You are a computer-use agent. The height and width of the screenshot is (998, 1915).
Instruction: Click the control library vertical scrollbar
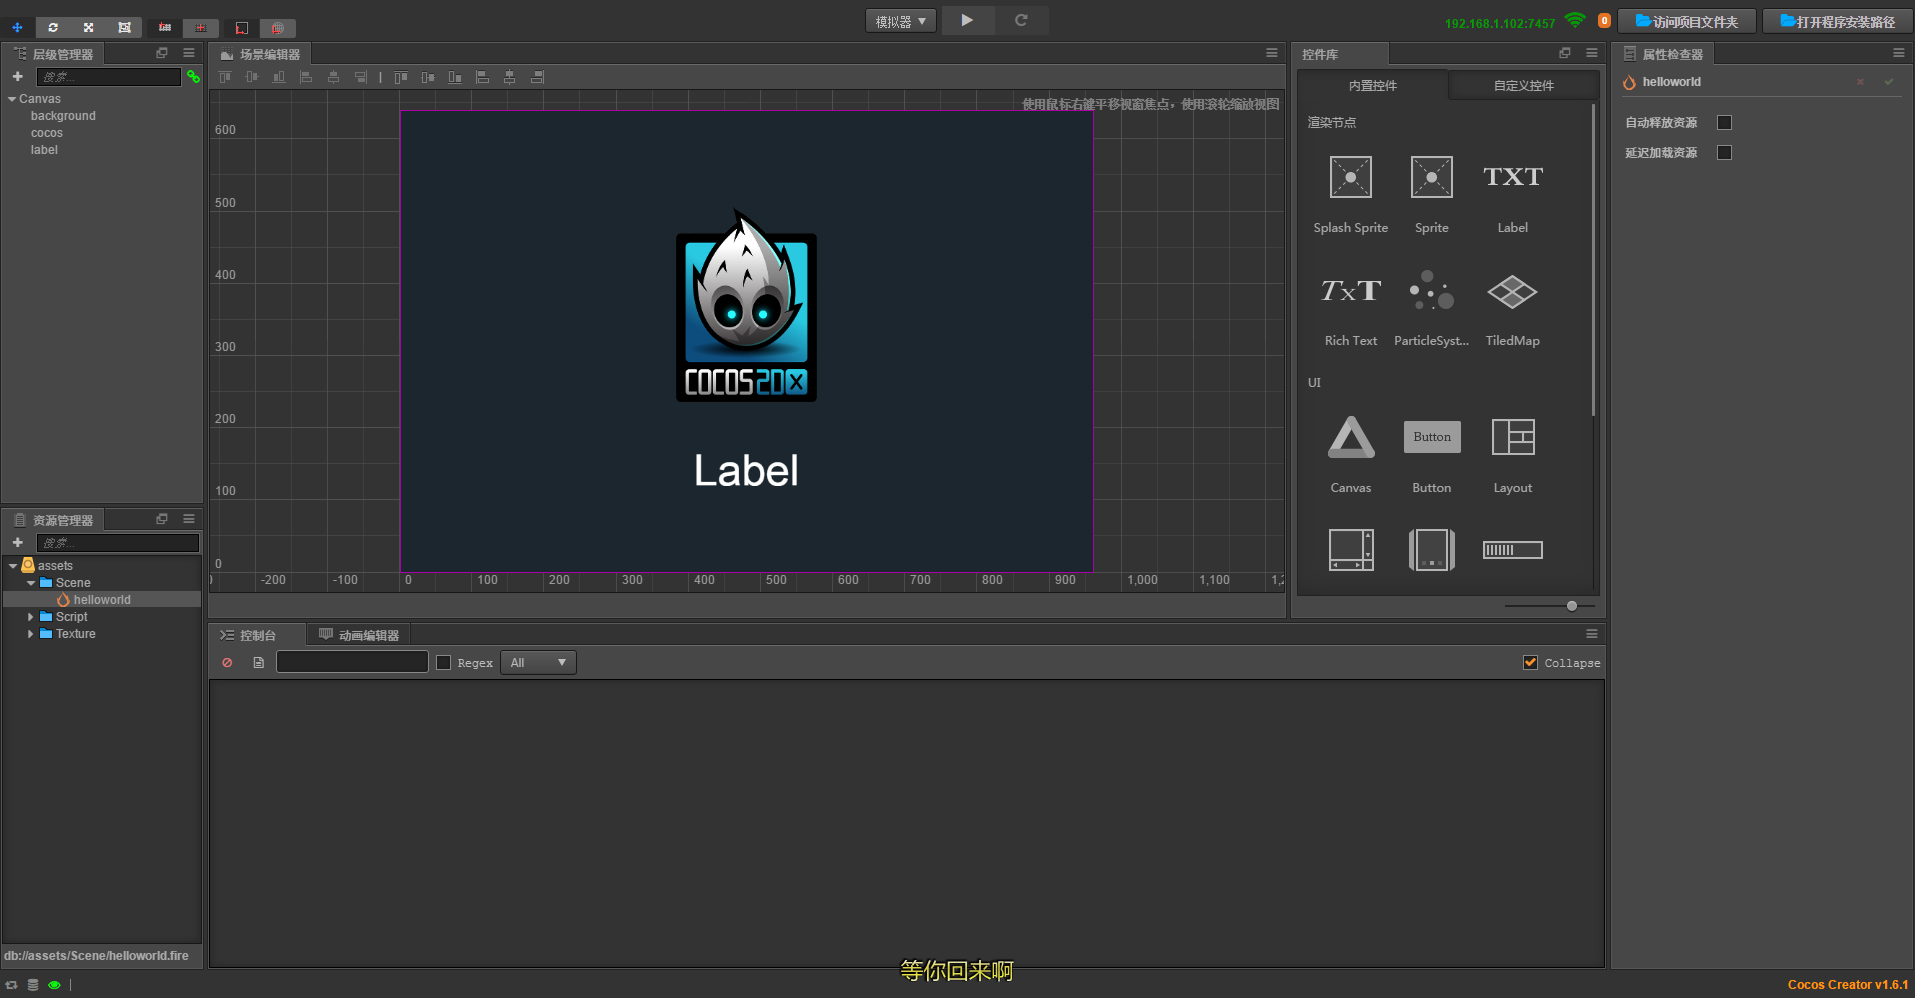[x=1593, y=260]
